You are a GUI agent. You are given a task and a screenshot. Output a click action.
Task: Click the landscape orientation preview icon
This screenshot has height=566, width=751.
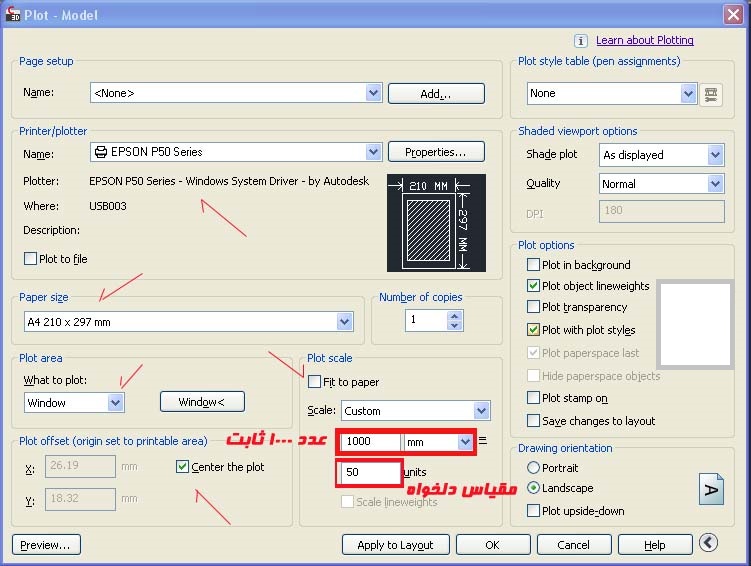pyautogui.click(x=711, y=490)
